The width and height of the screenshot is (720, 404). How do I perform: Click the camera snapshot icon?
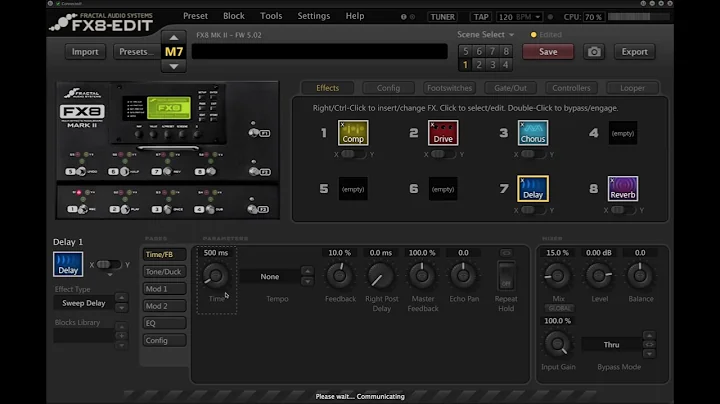[594, 52]
